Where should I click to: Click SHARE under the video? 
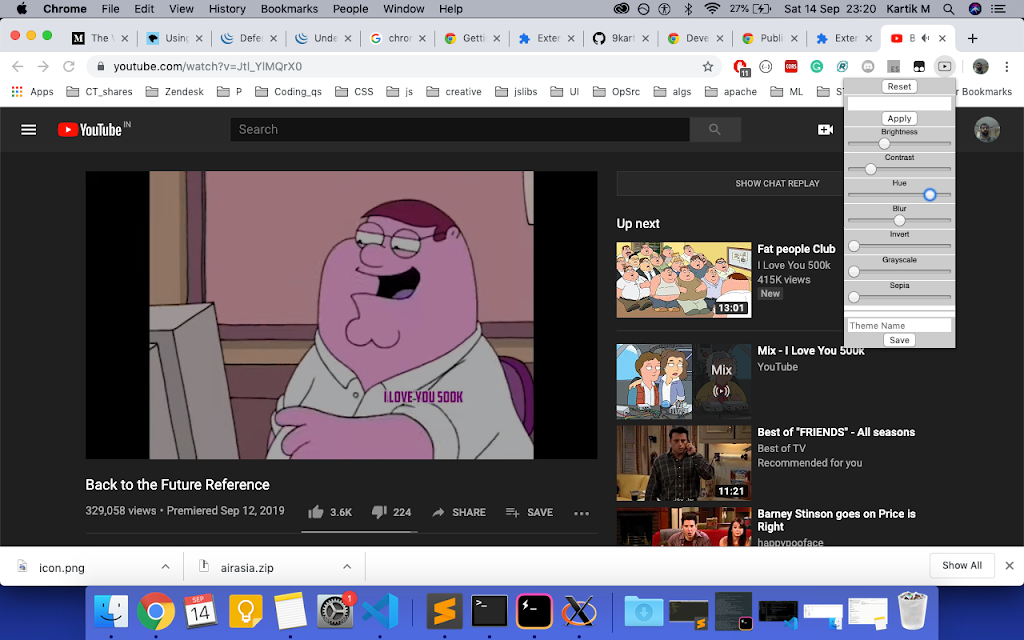[459, 513]
